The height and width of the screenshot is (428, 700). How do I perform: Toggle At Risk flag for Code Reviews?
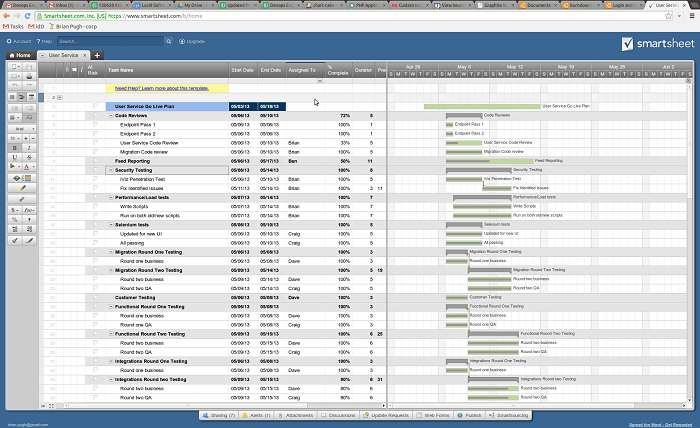[95, 115]
